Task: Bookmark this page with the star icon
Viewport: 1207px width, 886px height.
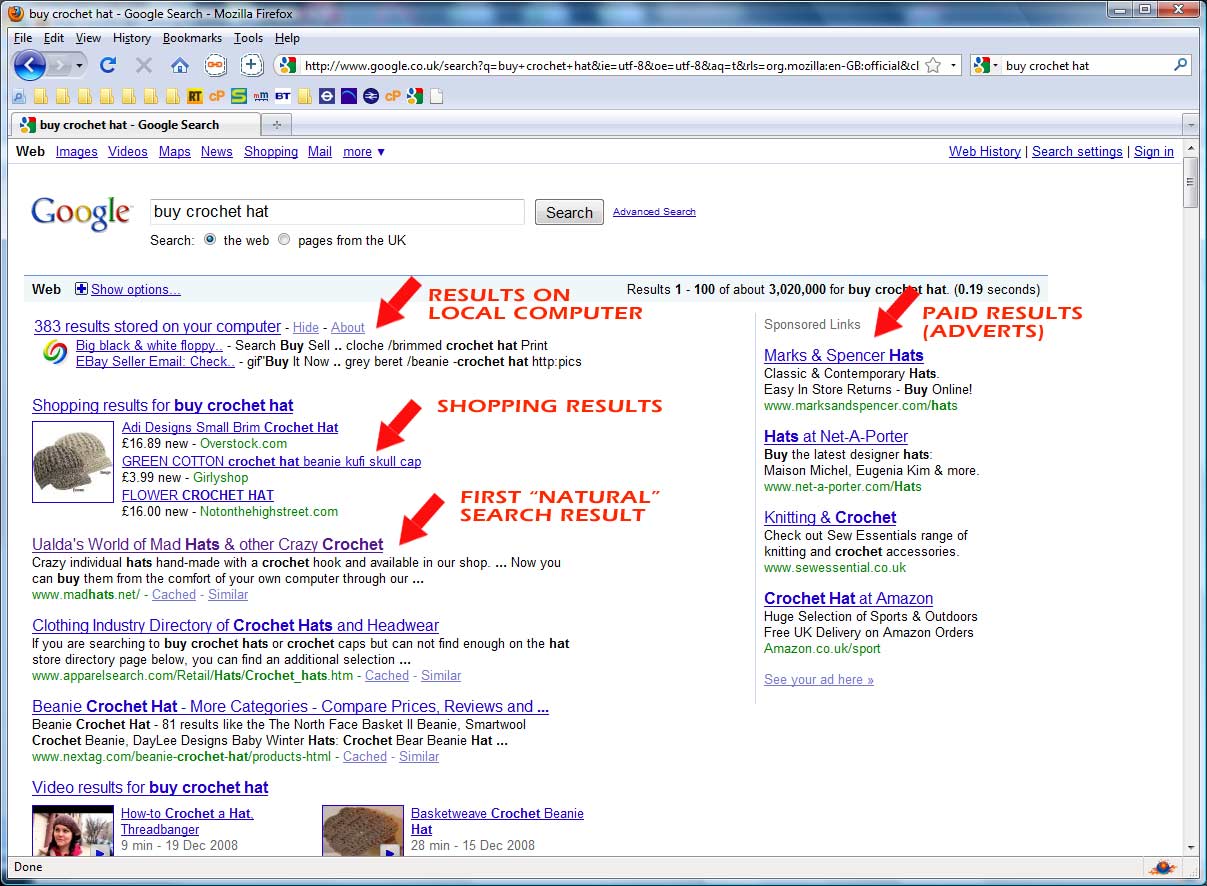Action: 933,66
